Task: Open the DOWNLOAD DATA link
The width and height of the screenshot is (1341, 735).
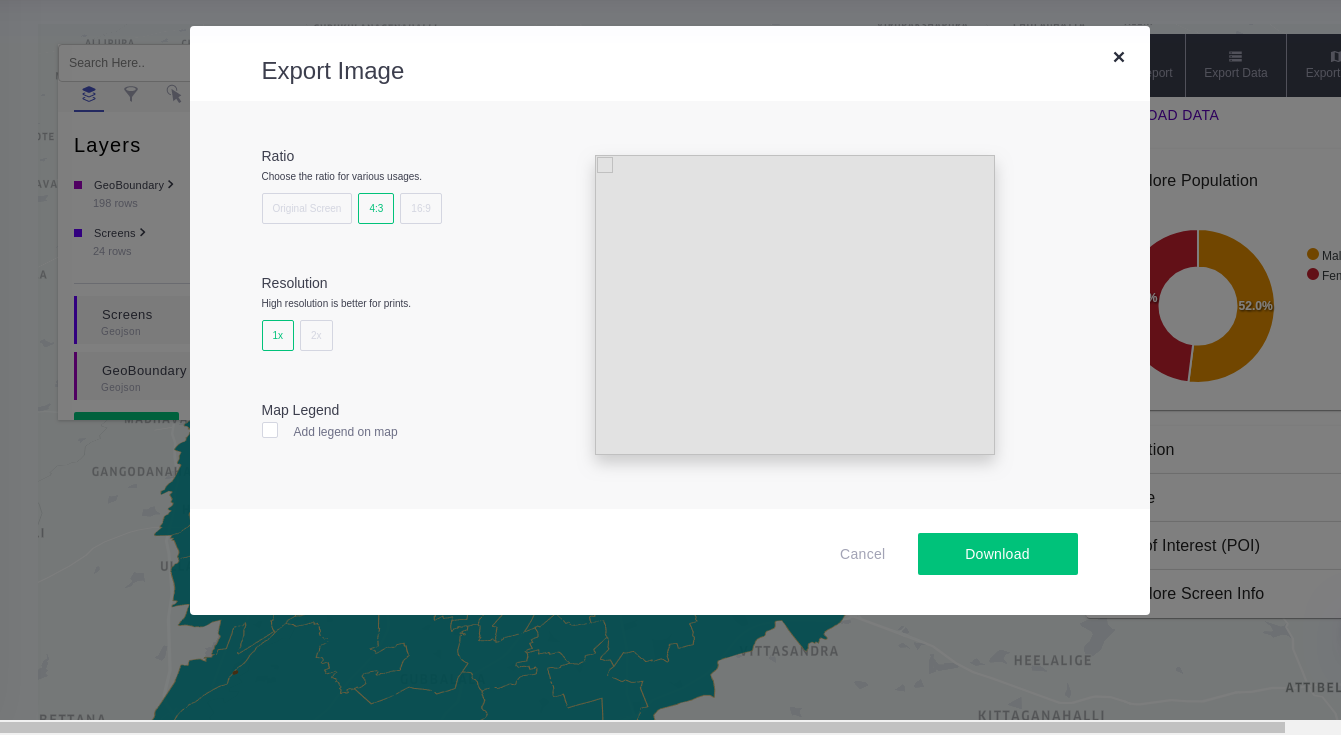Action: click(x=1183, y=115)
